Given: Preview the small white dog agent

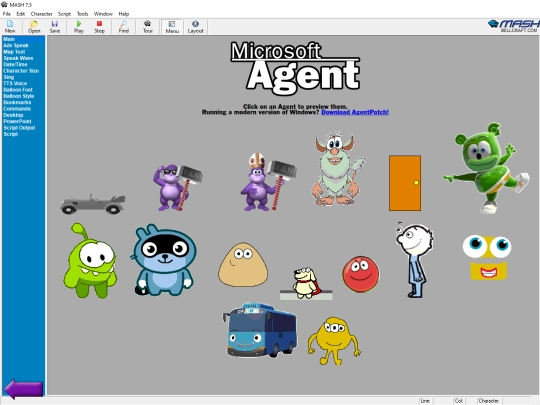Looking at the screenshot, I should [x=306, y=283].
